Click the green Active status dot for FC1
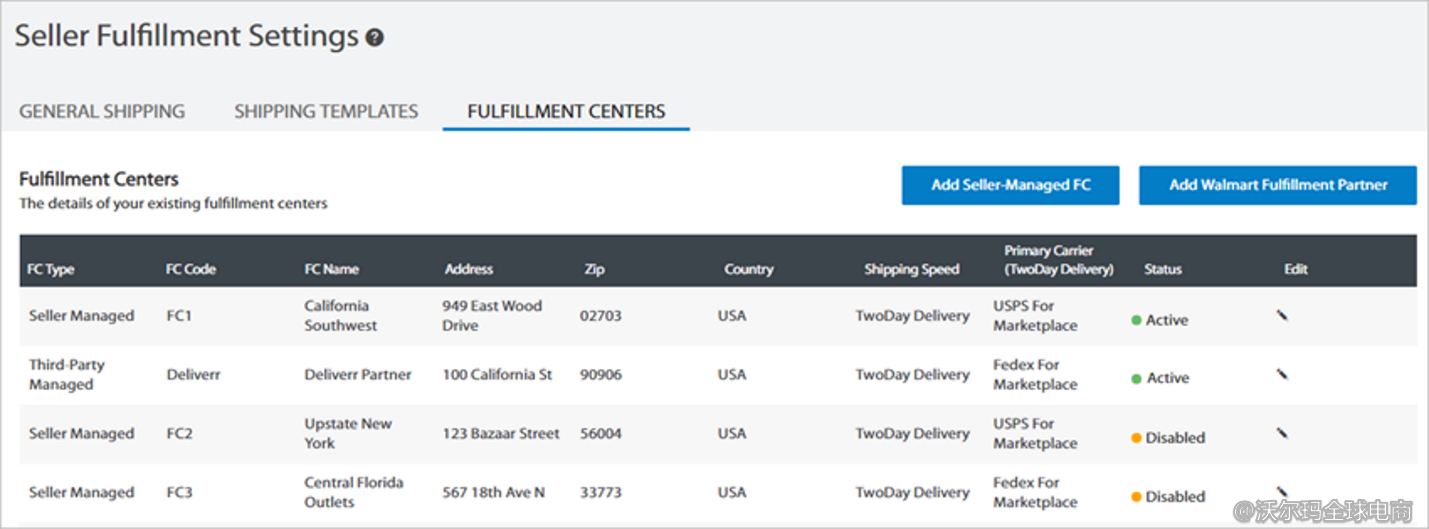Image resolution: width=1429 pixels, height=529 pixels. [x=1137, y=320]
